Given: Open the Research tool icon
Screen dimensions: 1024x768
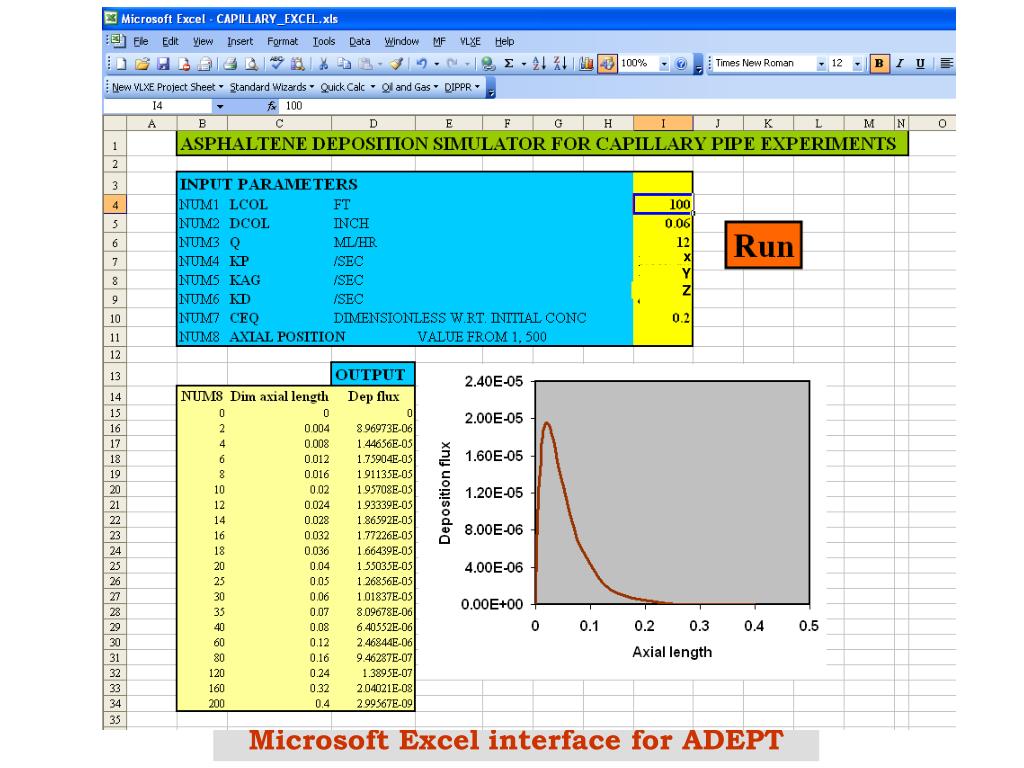Looking at the screenshot, I should pyautogui.click(x=298, y=63).
